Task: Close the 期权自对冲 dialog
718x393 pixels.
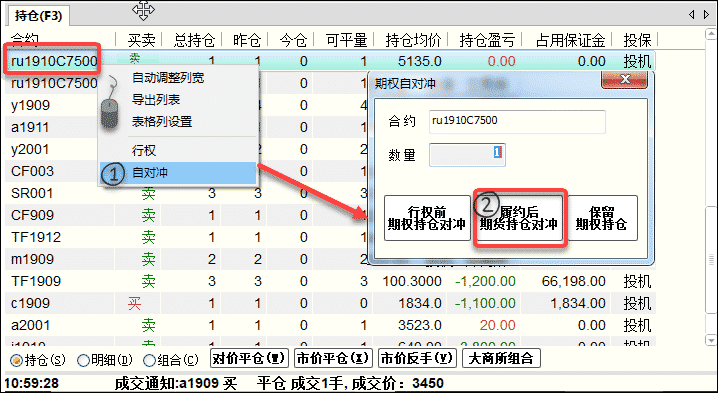Action: (624, 80)
